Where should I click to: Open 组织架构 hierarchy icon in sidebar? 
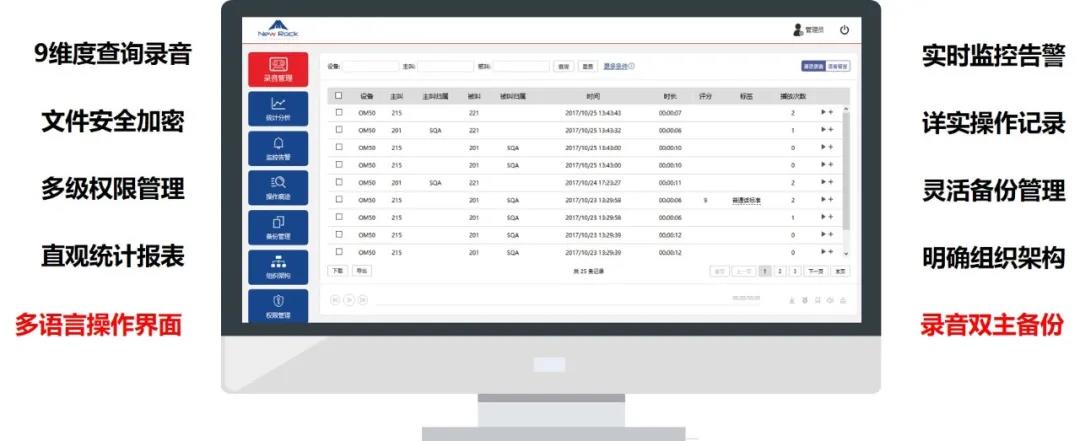point(277,267)
